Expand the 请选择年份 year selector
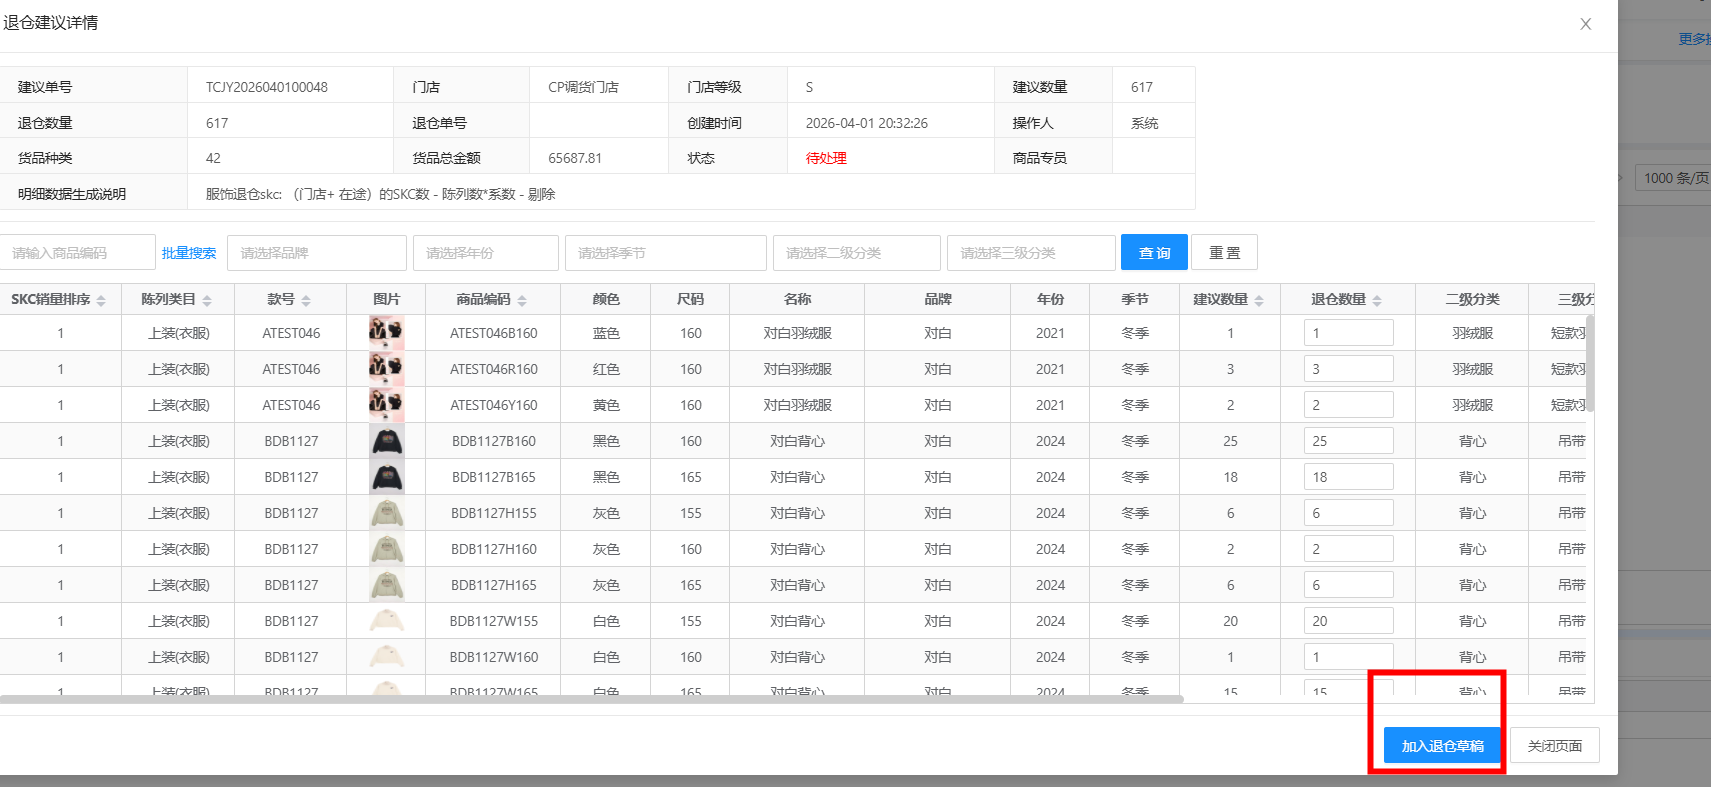 [x=485, y=253]
